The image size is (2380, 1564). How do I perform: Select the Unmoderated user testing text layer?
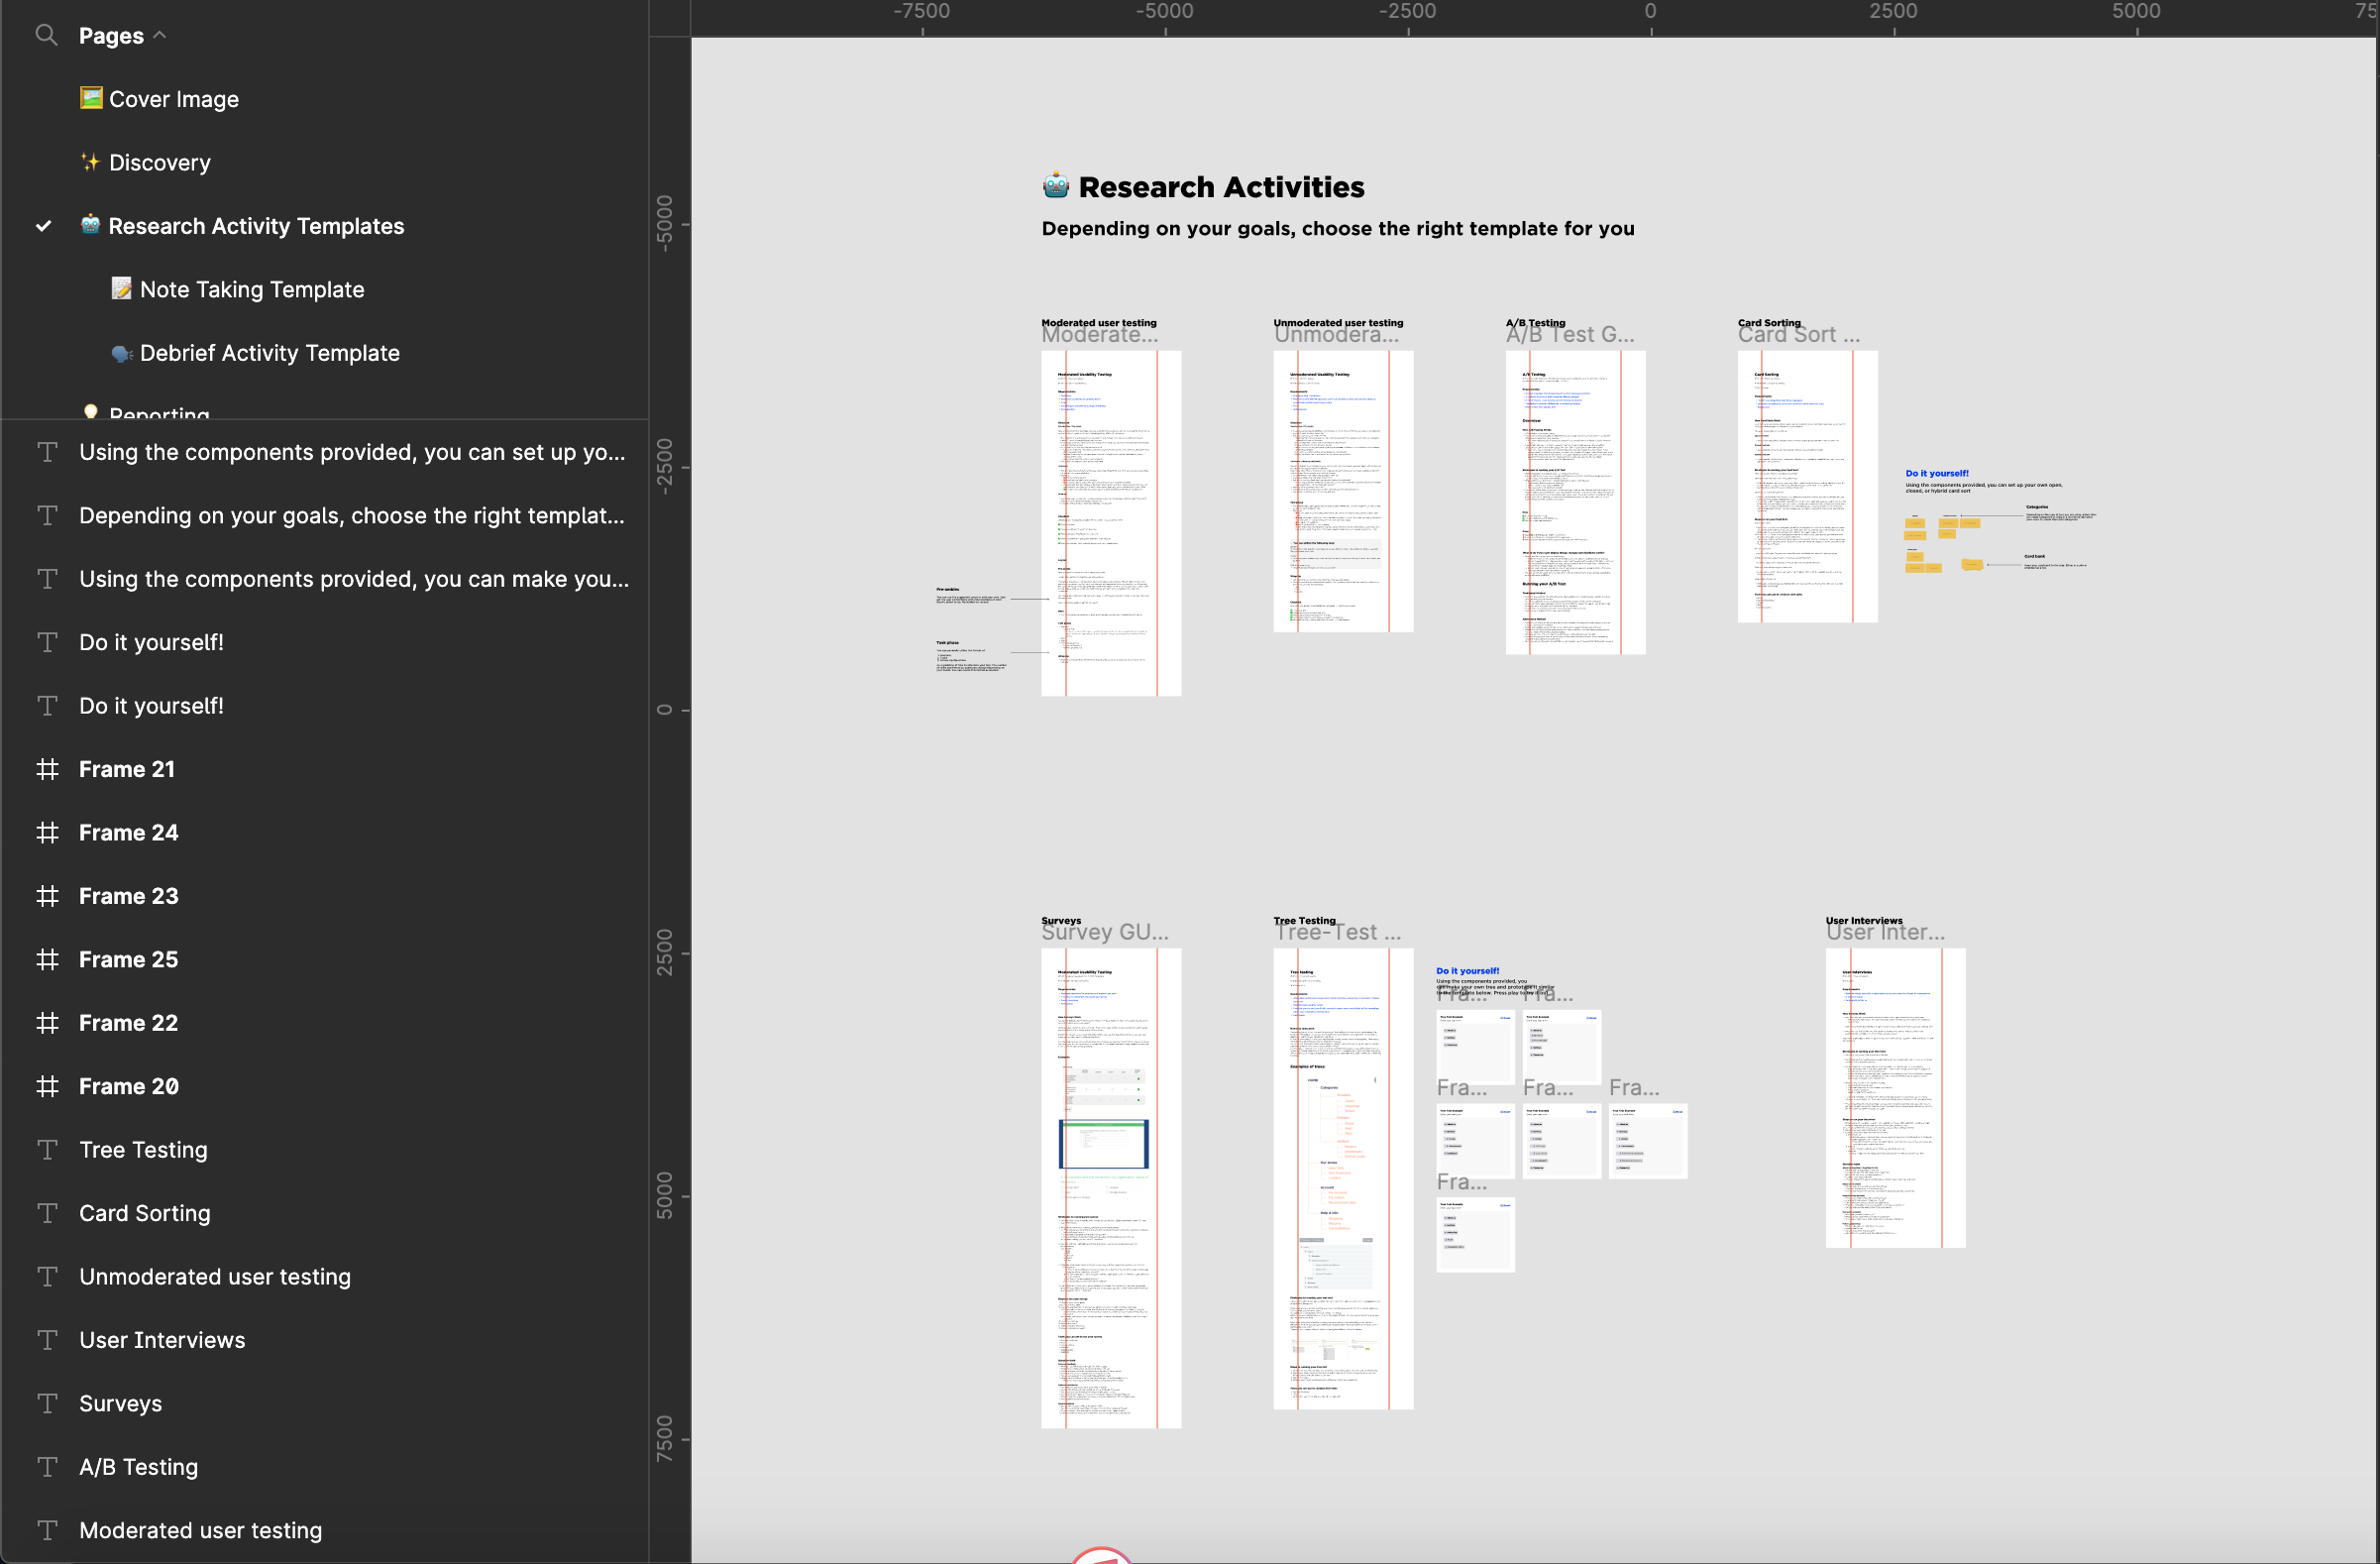tap(214, 1277)
